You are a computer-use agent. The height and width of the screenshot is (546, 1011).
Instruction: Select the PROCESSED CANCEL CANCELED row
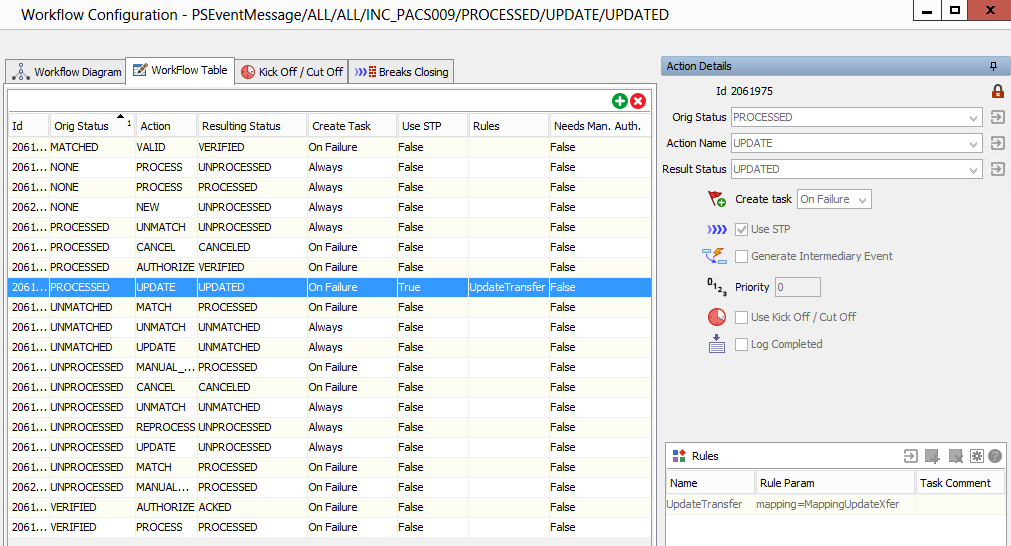tap(329, 247)
